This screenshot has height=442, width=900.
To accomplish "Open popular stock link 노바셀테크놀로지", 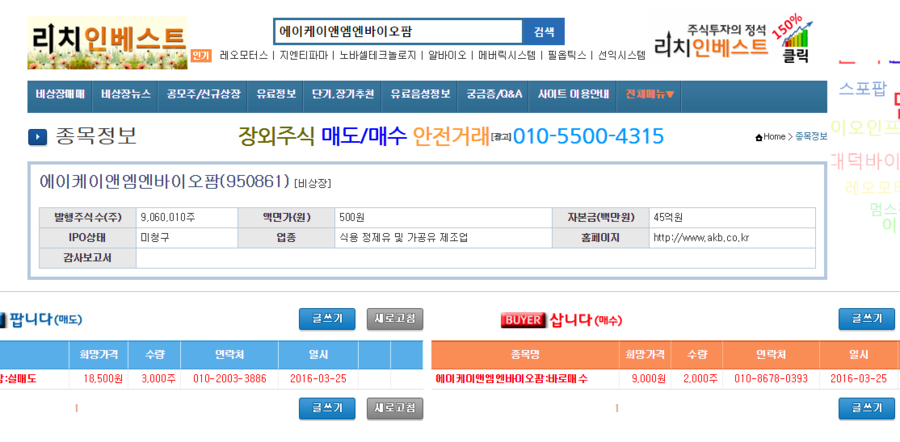I will (377, 56).
